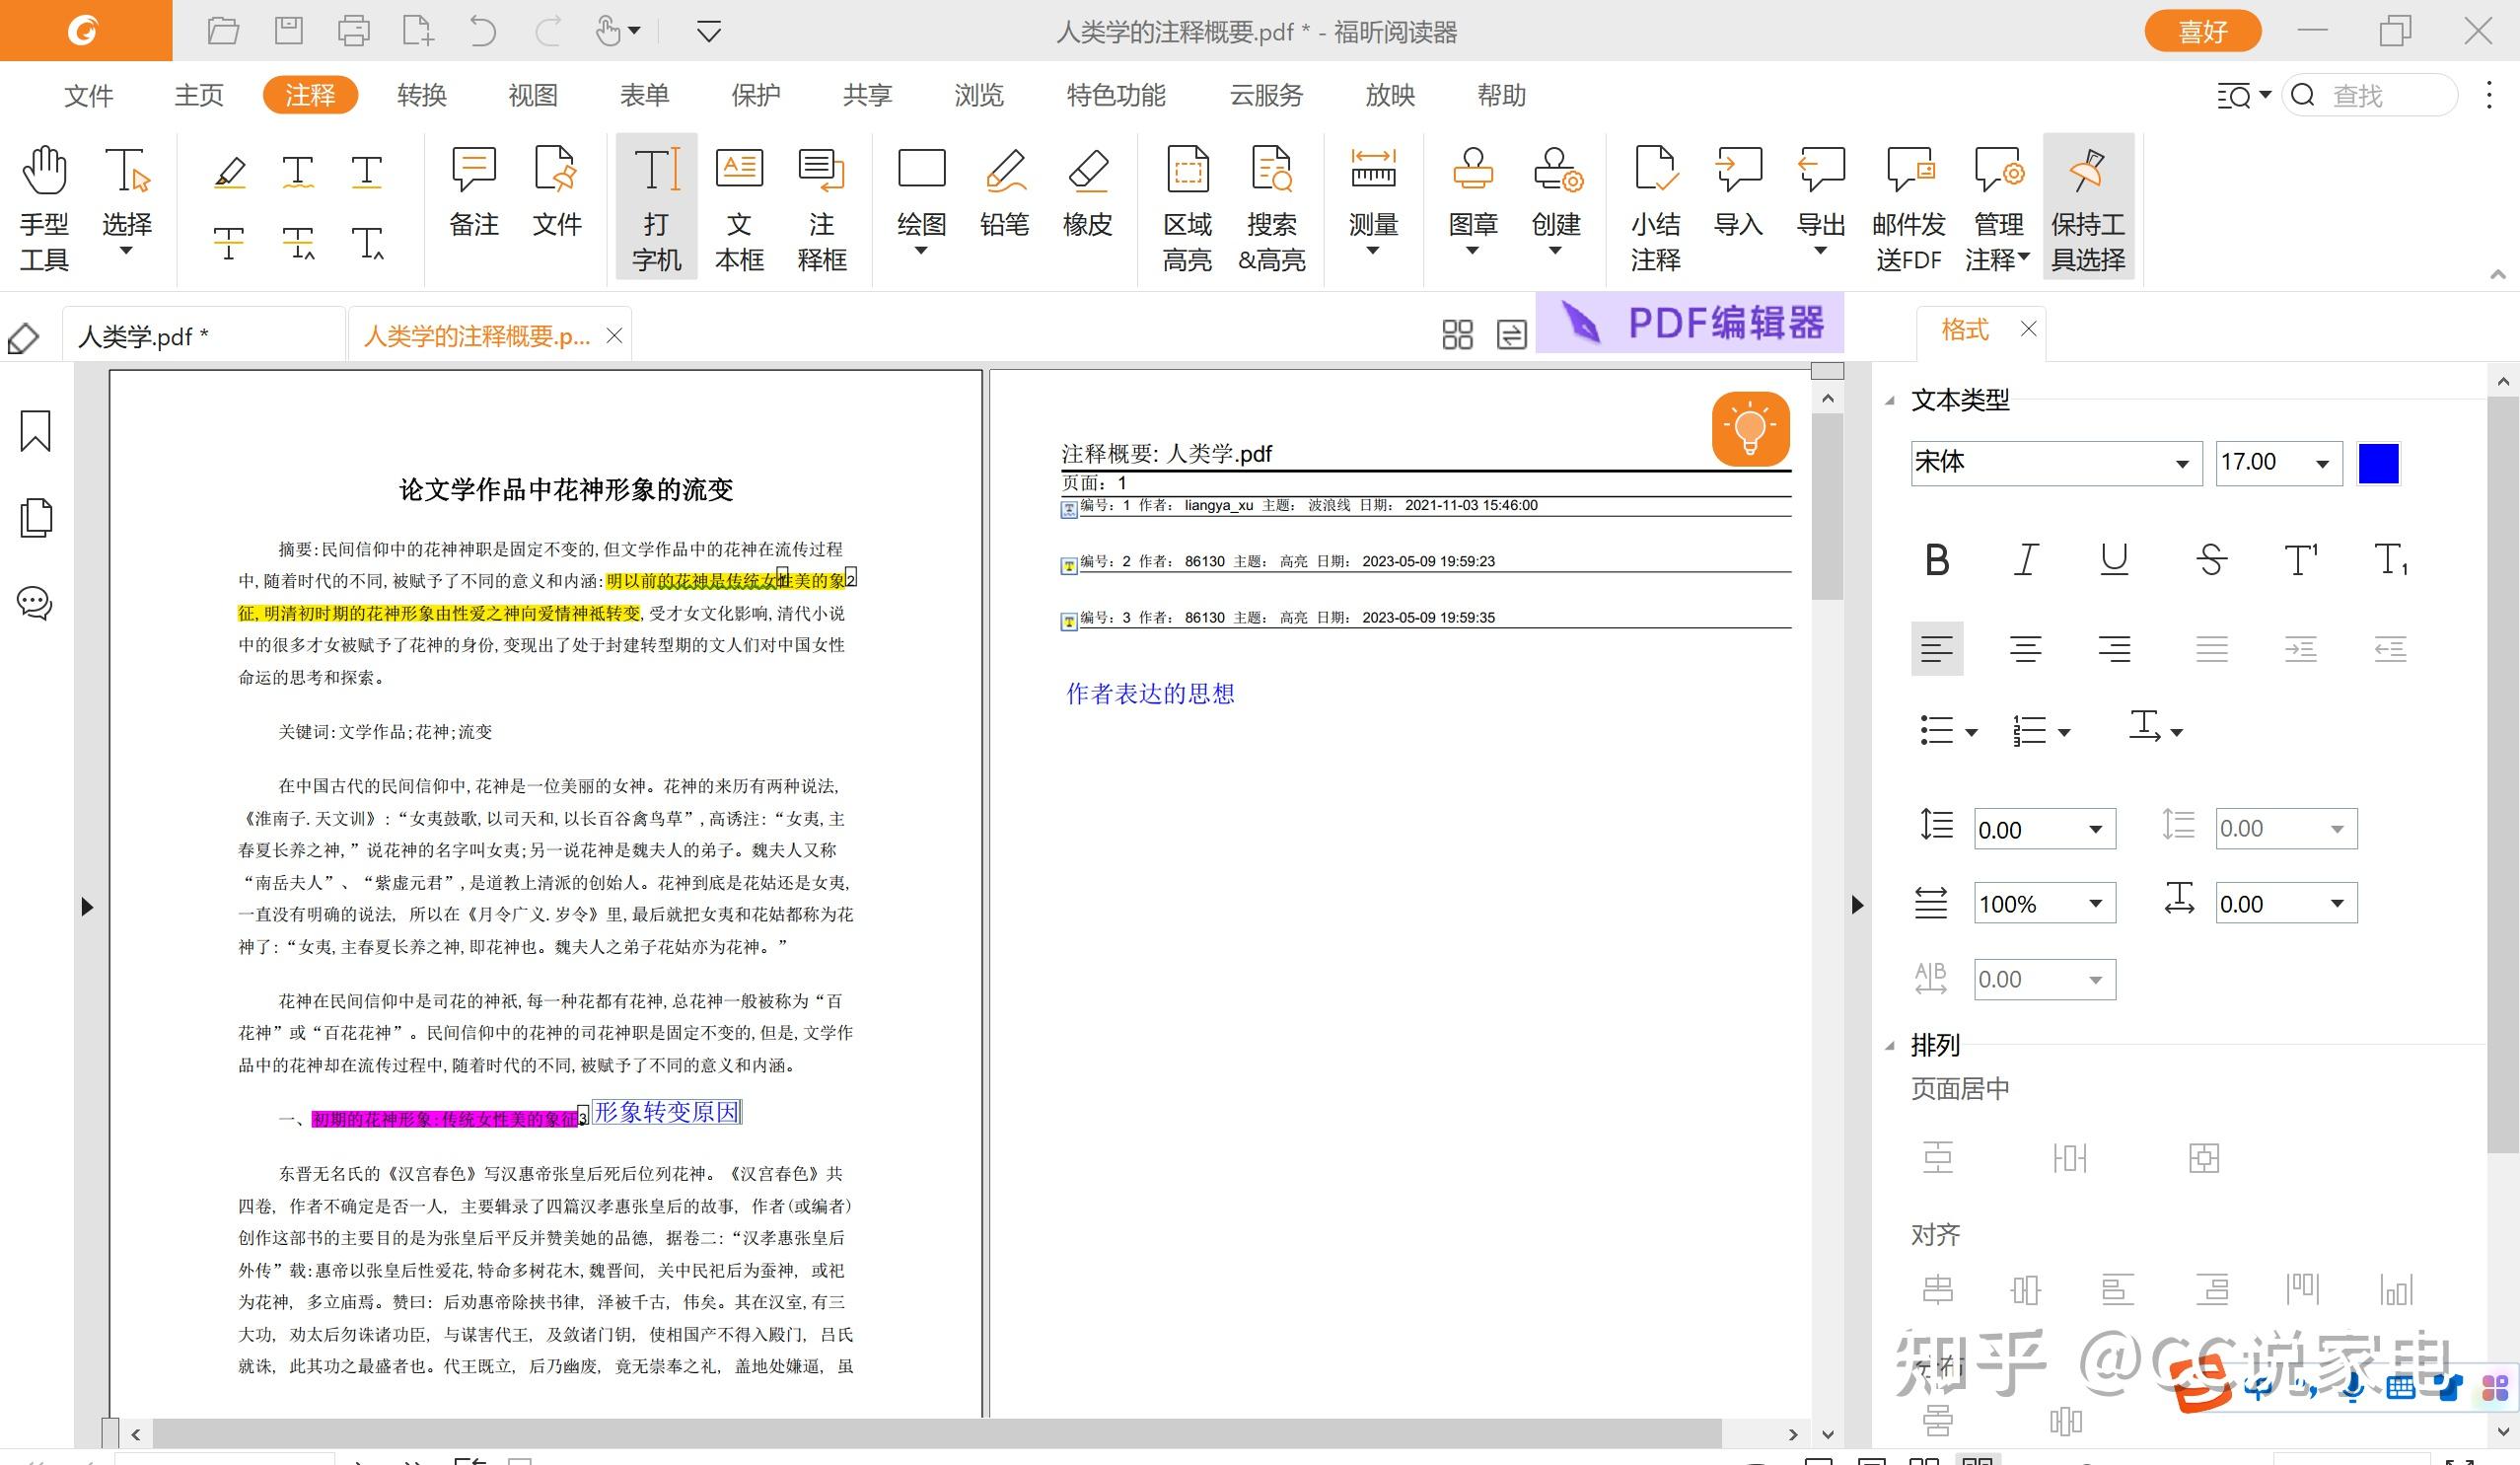
Task: Open the PDF编辑器 banner
Action: point(1690,324)
